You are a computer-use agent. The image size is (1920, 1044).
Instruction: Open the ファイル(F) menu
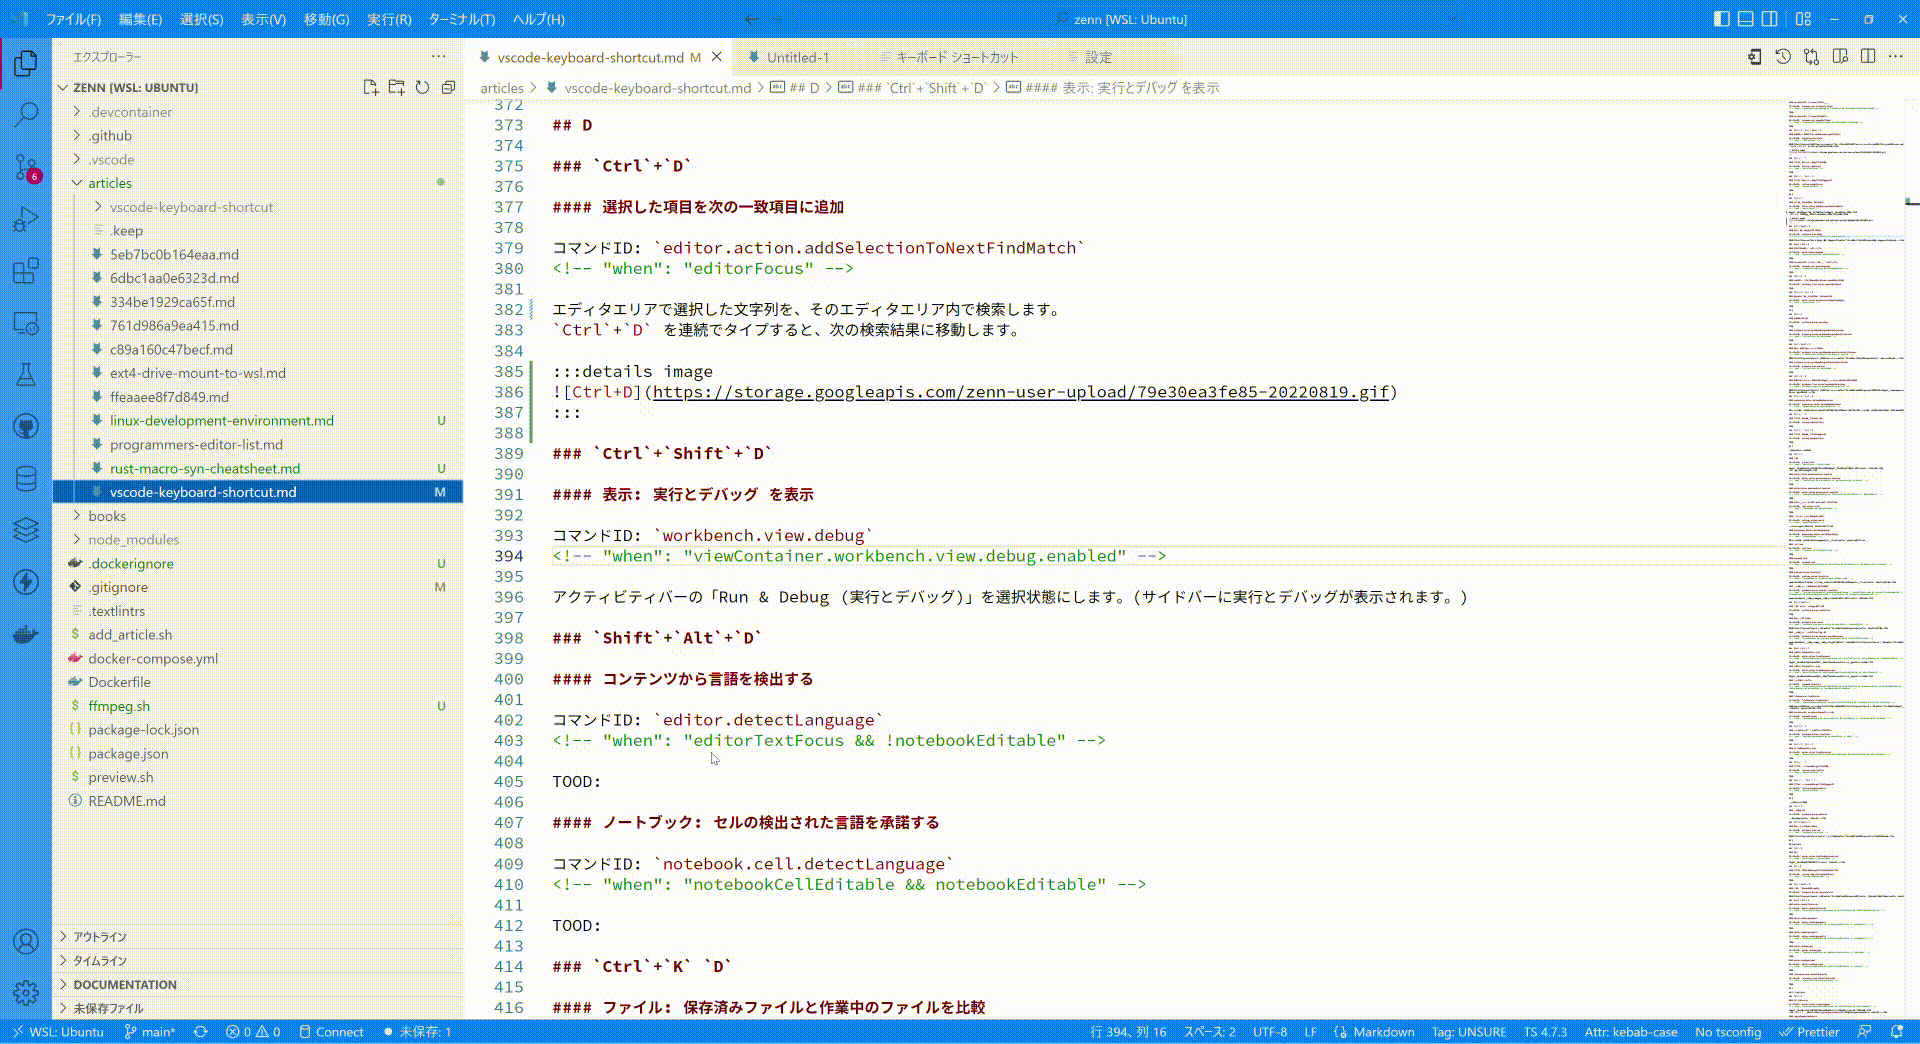coord(74,19)
